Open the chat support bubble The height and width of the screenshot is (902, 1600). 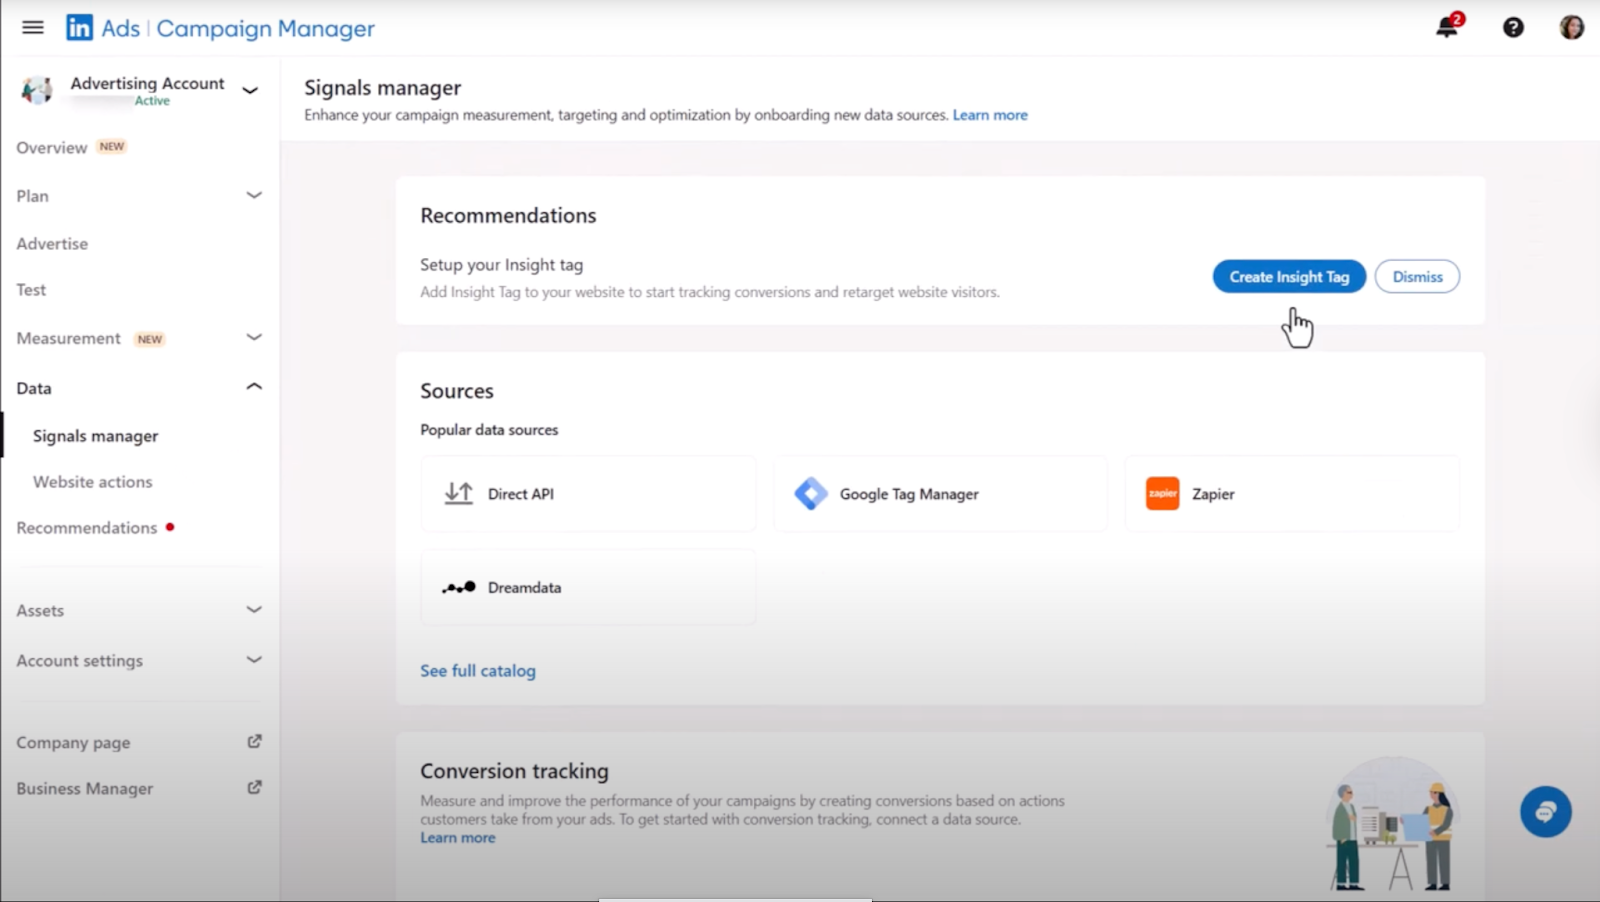pyautogui.click(x=1545, y=811)
